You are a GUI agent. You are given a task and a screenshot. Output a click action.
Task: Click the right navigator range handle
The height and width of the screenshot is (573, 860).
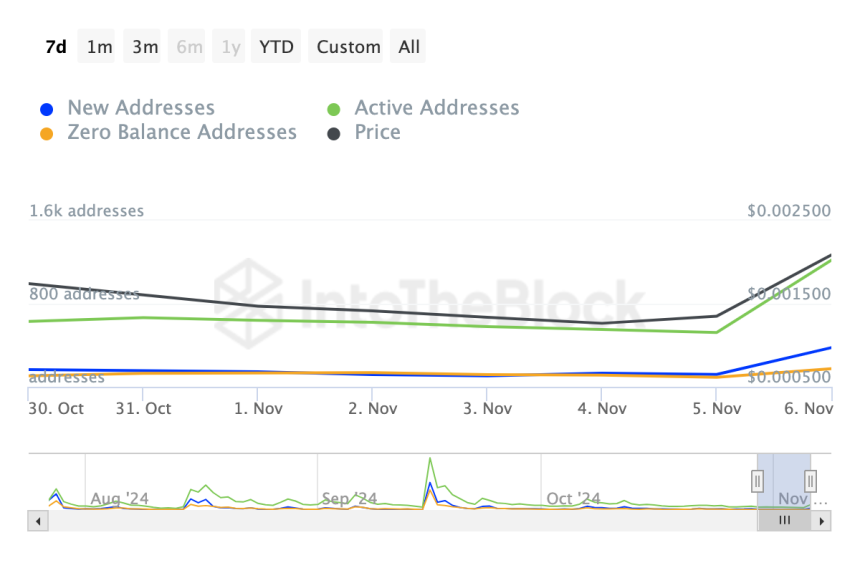point(811,481)
